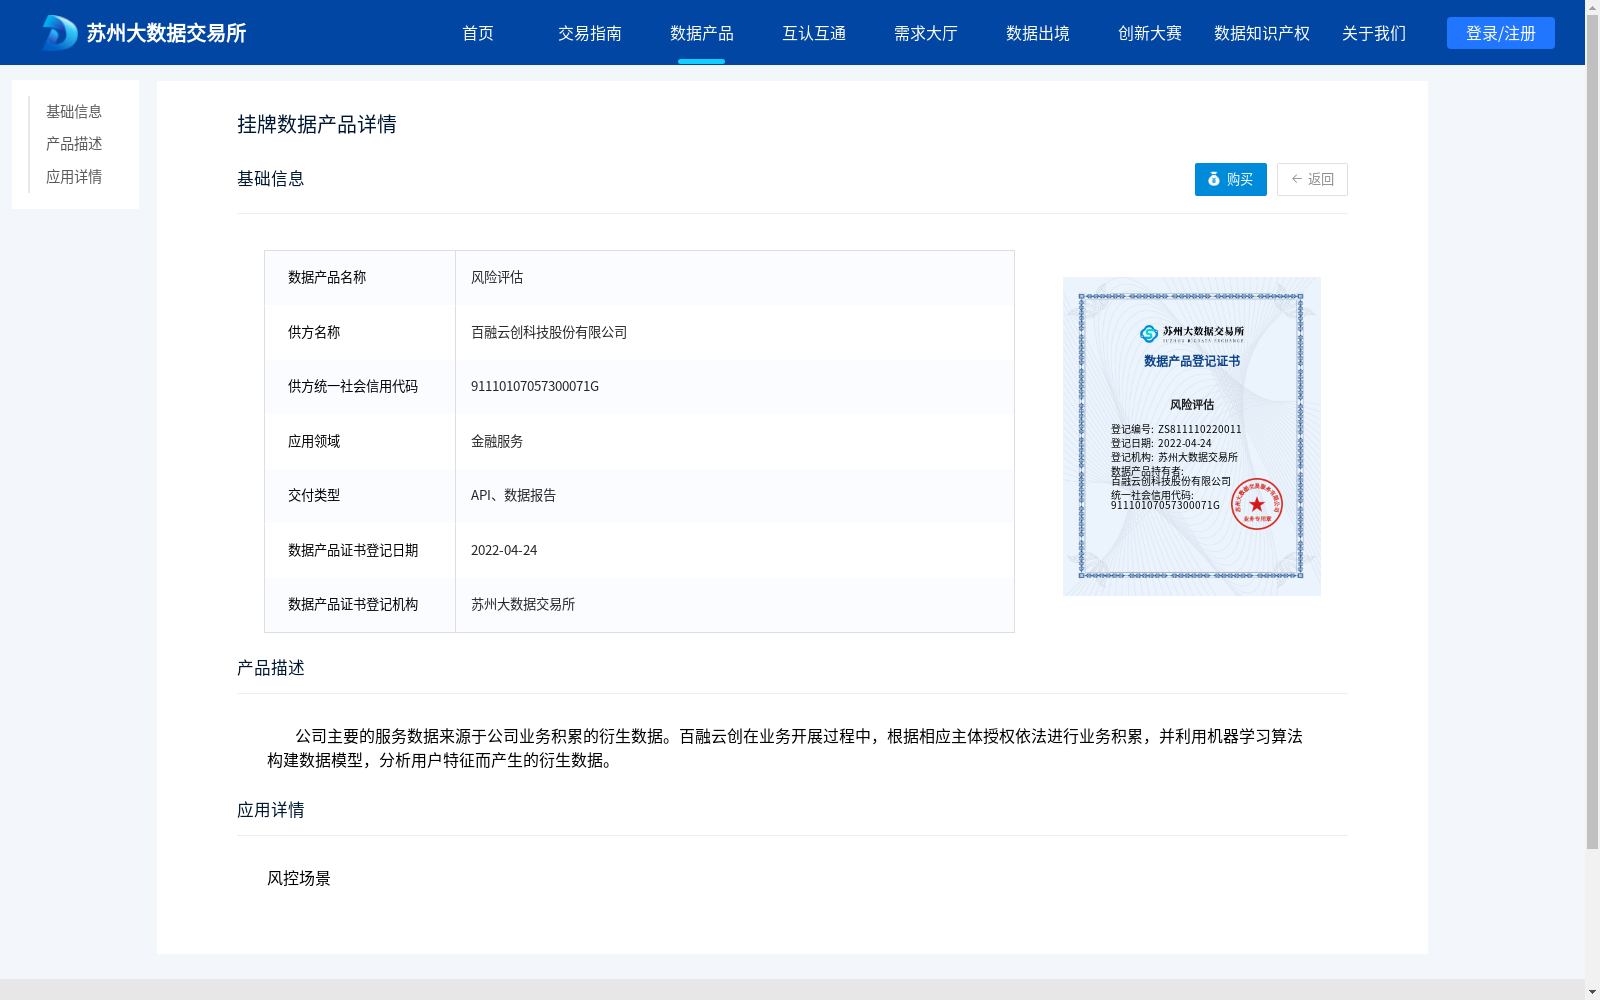Click the page vertical scrollbar thumb

[1592, 433]
